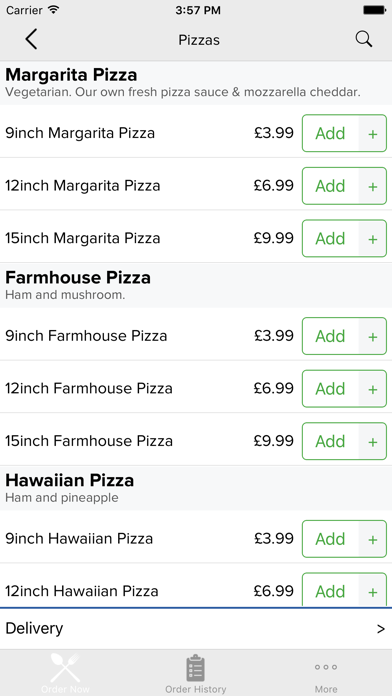The height and width of the screenshot is (696, 392).
Task: Tap plus icon for 15inch Farmhouse Pizza
Action: click(373, 441)
